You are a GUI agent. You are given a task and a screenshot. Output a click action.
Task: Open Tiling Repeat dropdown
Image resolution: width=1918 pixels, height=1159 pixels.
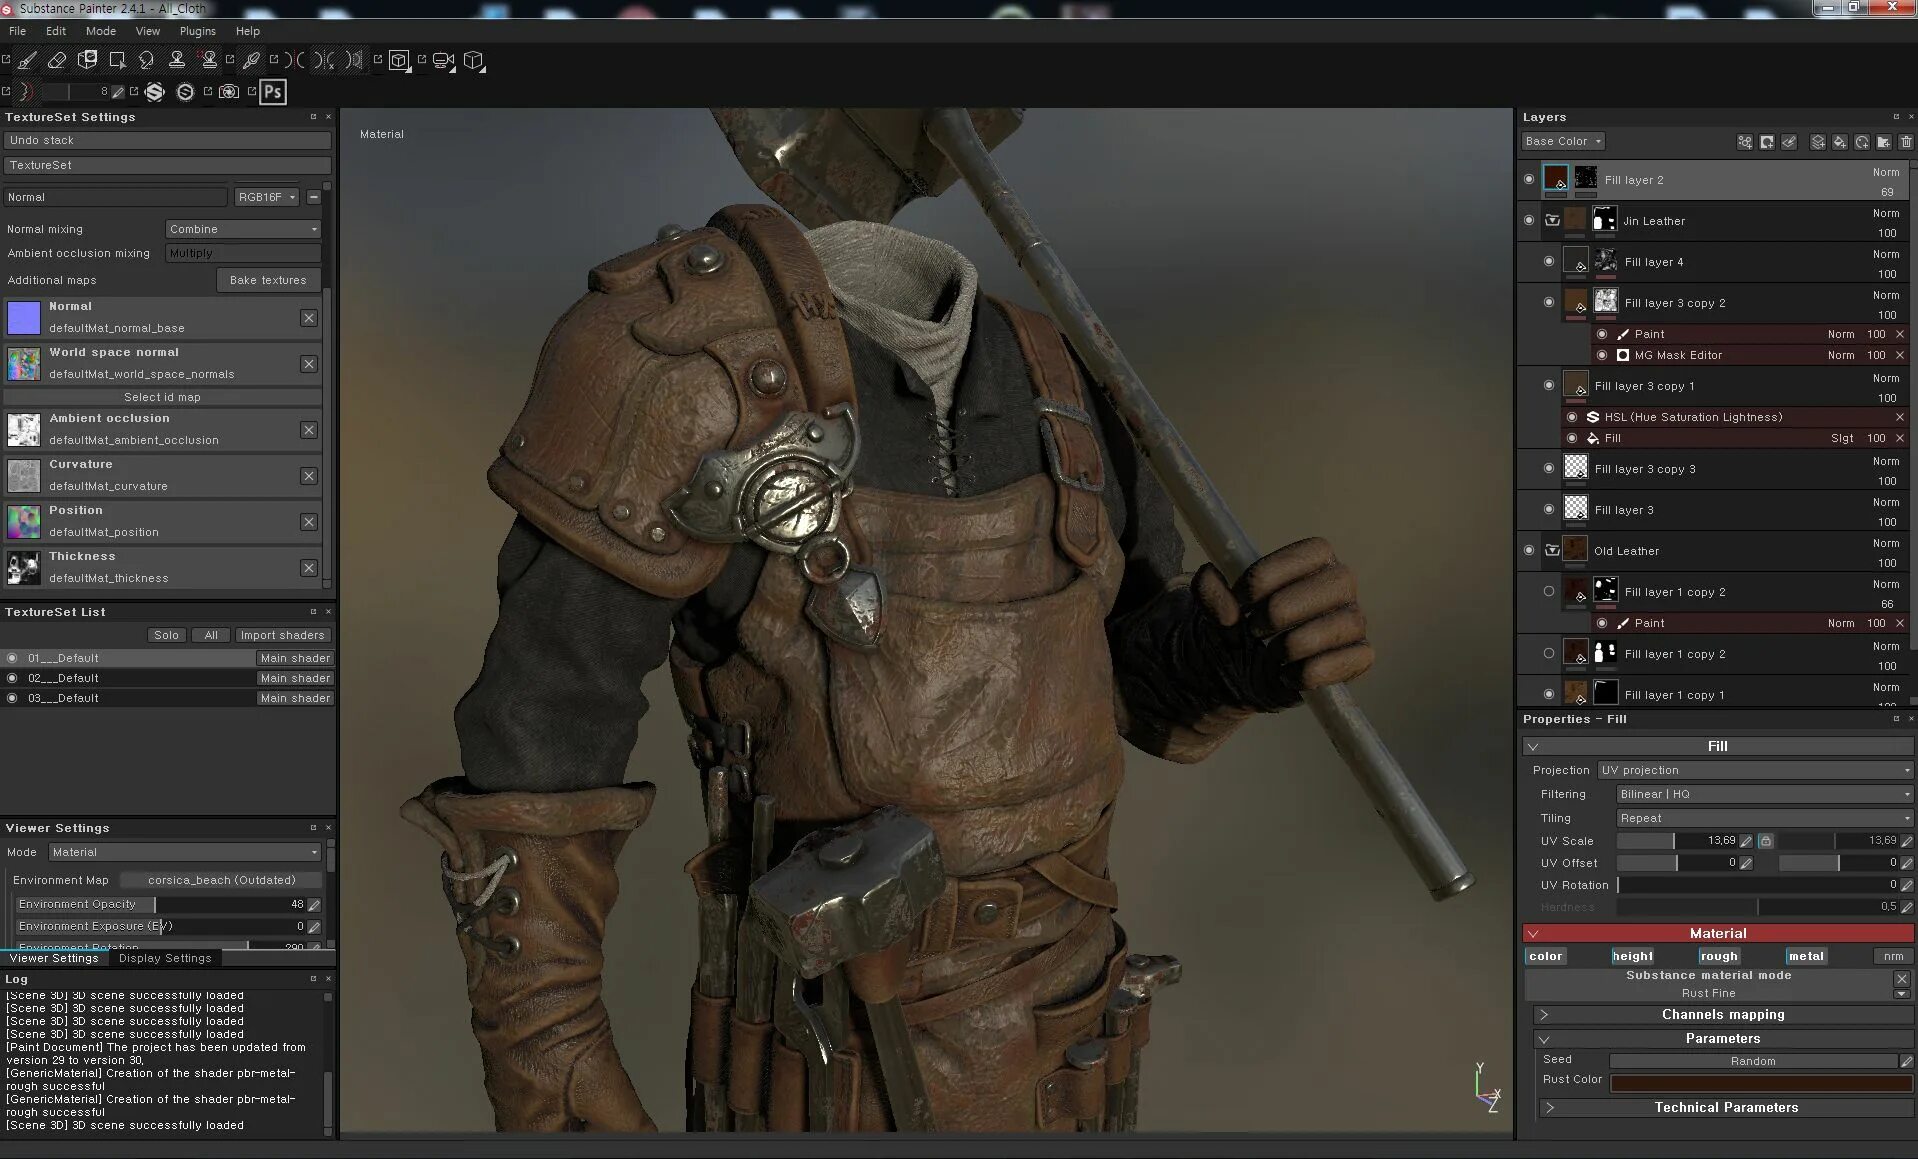(x=1765, y=818)
